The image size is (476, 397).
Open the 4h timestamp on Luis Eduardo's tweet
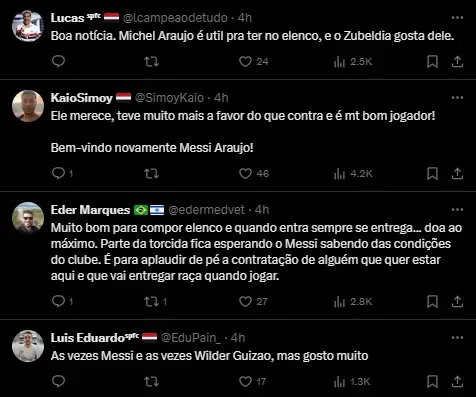pos(238,338)
